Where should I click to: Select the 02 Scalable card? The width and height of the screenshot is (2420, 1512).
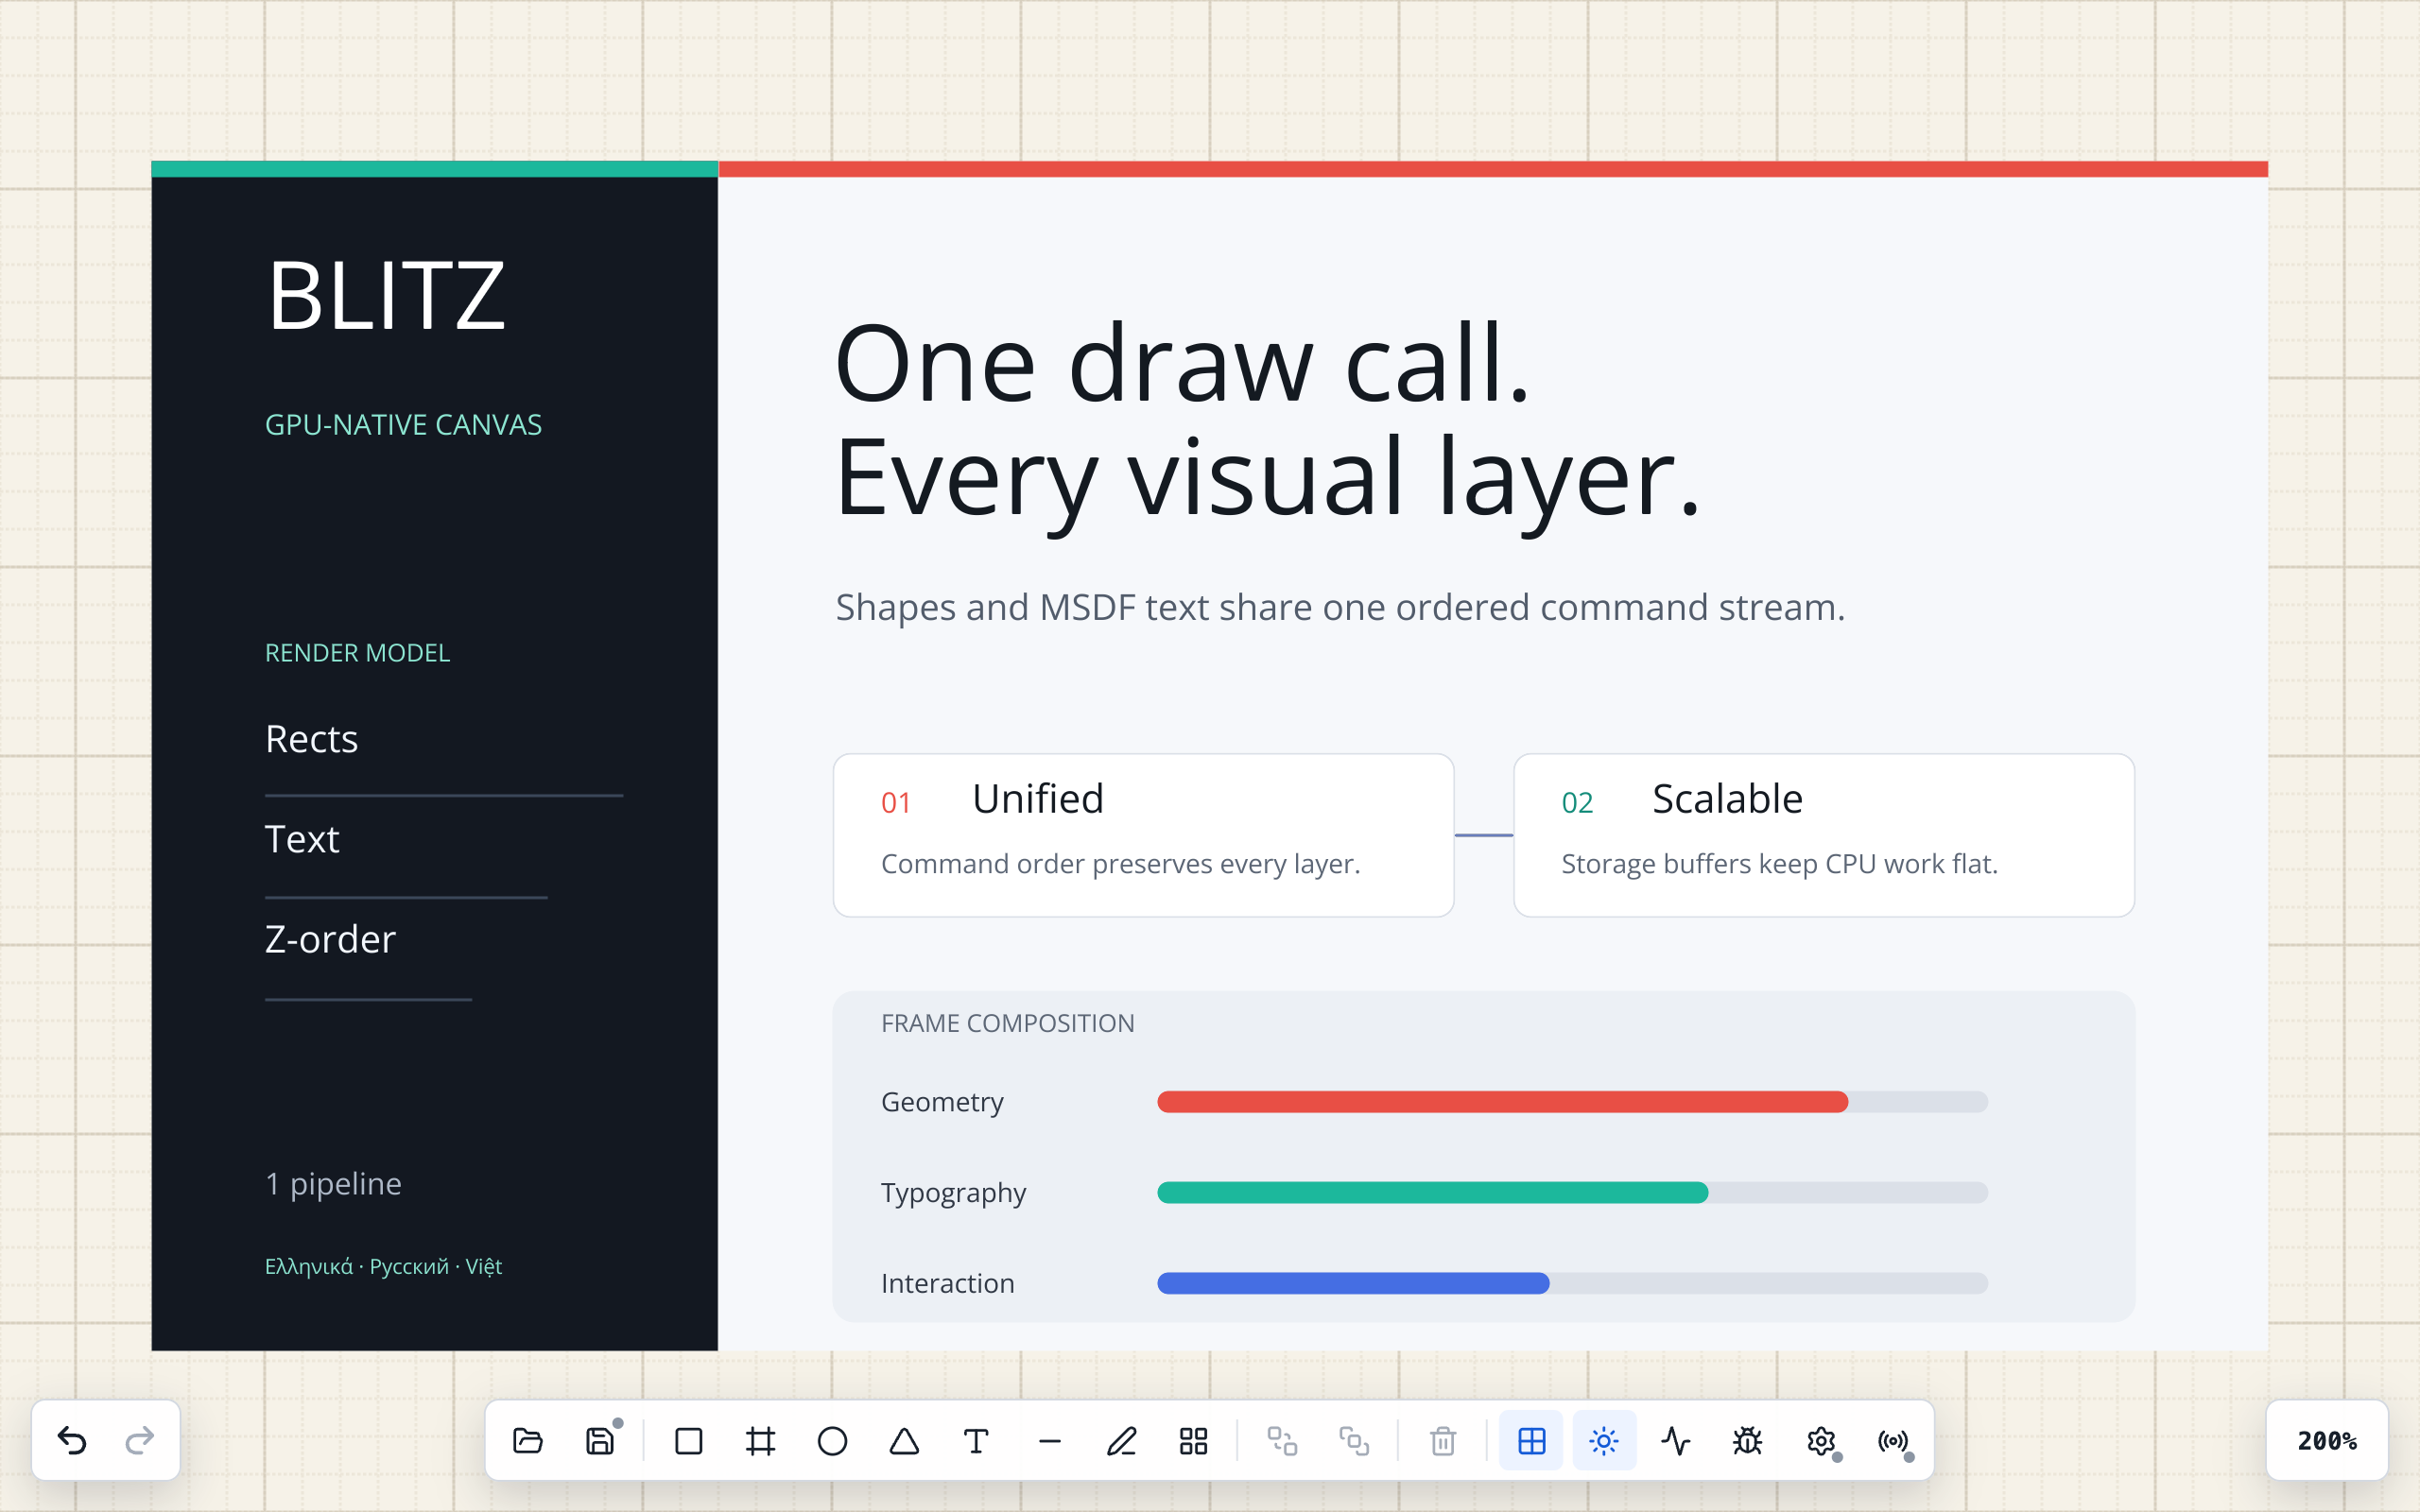pos(1824,835)
